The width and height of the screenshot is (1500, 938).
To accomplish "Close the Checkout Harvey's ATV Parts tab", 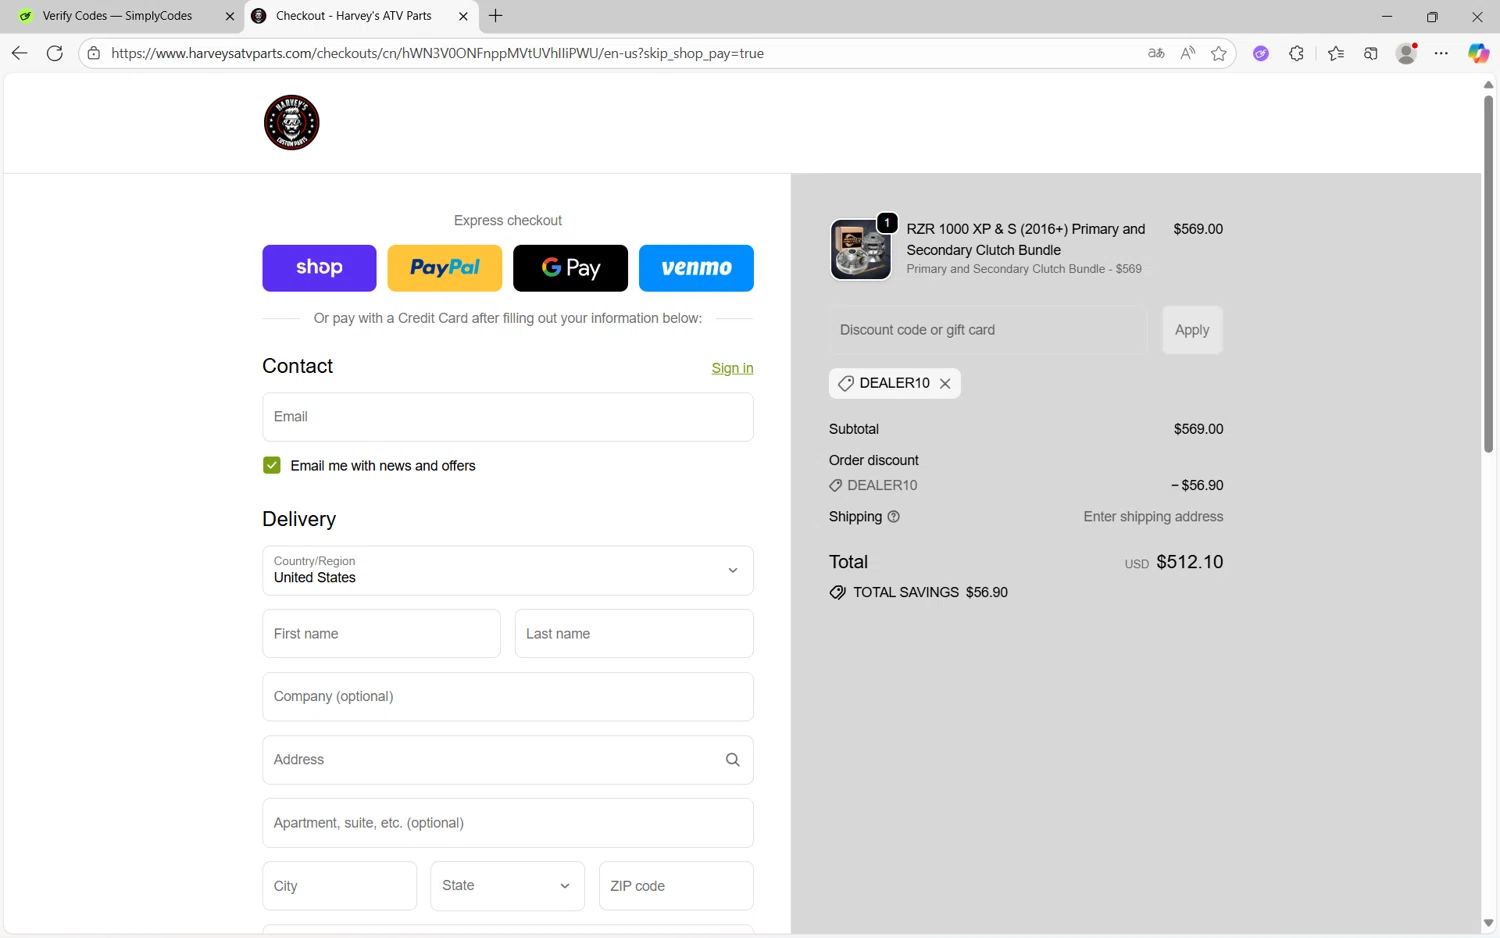I will pos(463,16).
